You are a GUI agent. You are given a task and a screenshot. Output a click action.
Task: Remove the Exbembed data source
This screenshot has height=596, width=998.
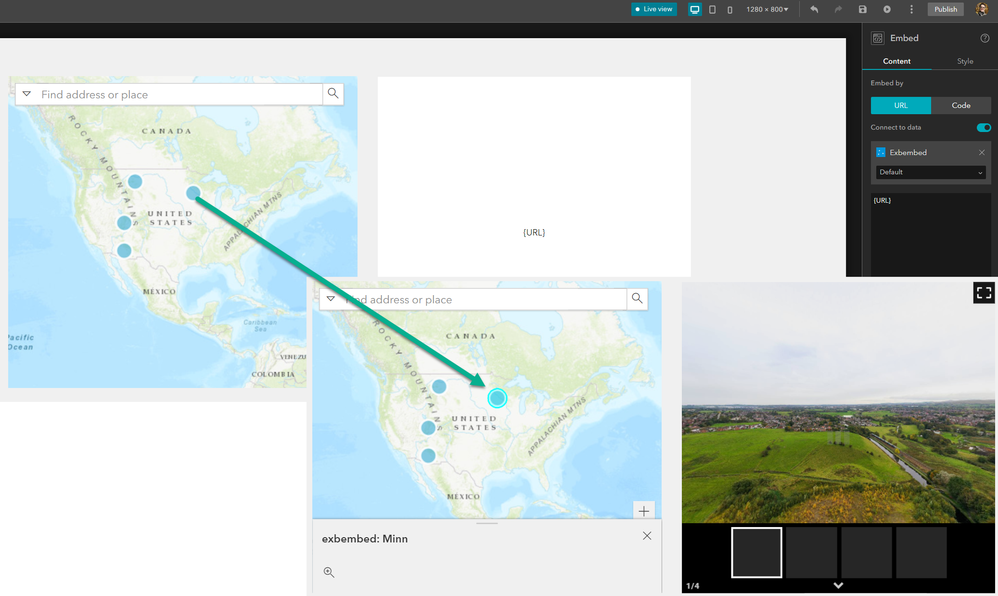(x=981, y=152)
